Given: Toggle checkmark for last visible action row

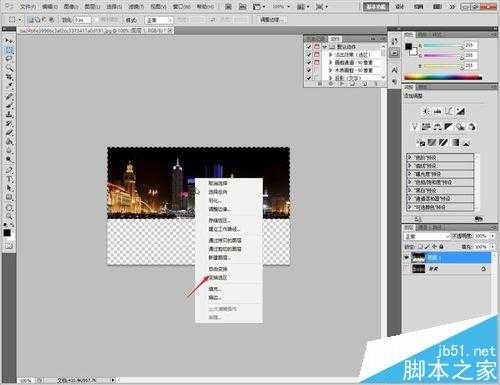Looking at the screenshot, I should tap(309, 78).
